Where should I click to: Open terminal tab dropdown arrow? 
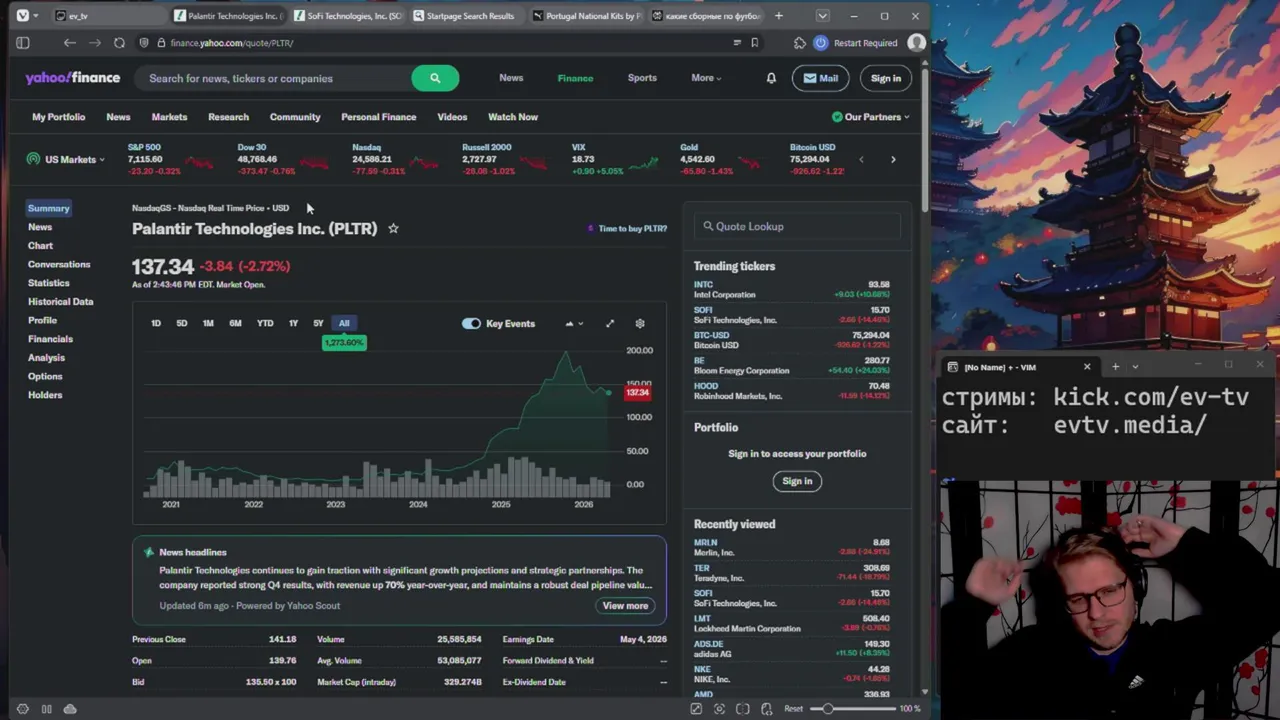[1135, 367]
